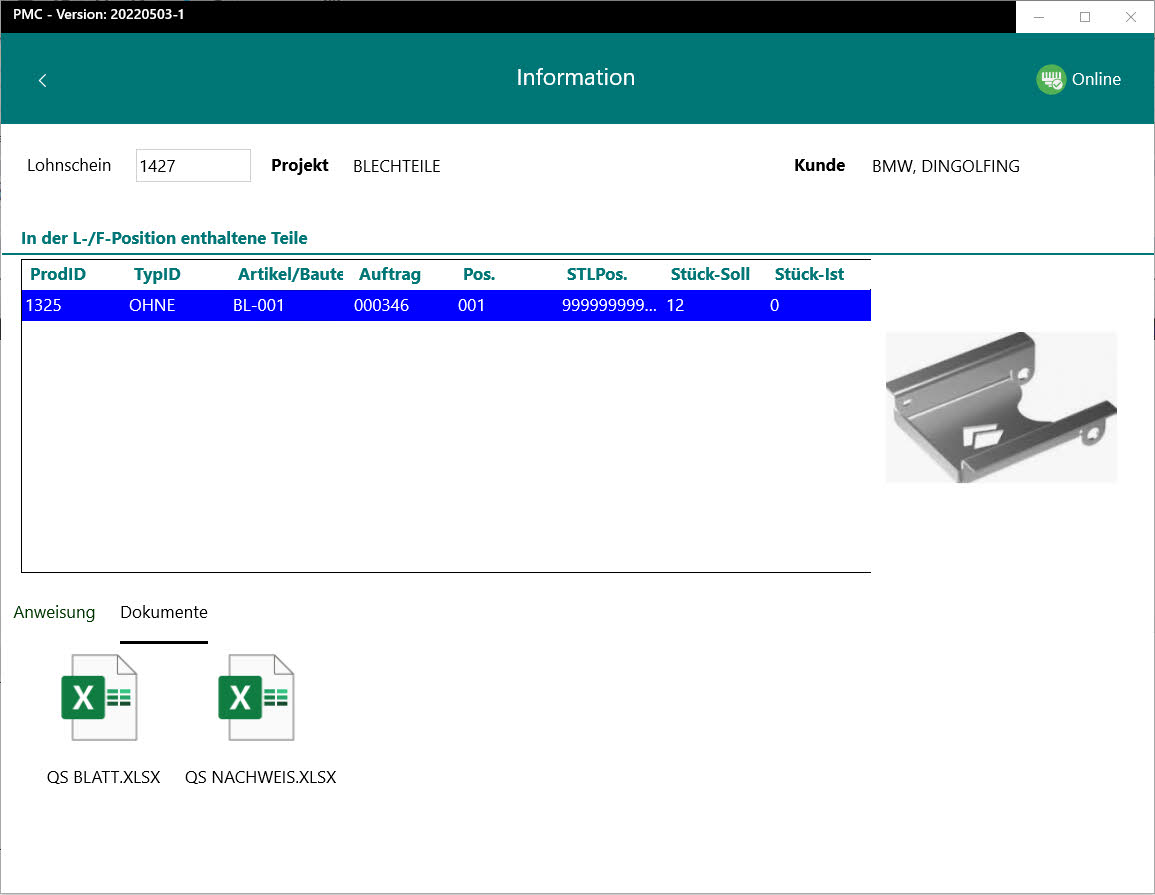
Task: Click the Projekt label
Action: pyautogui.click(x=300, y=165)
